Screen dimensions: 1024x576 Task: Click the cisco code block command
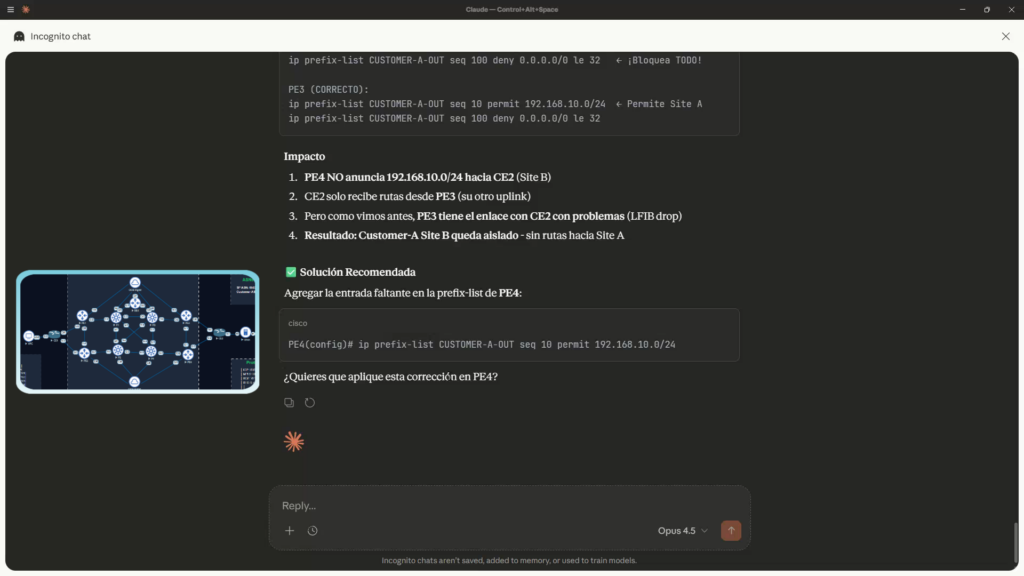[481, 344]
